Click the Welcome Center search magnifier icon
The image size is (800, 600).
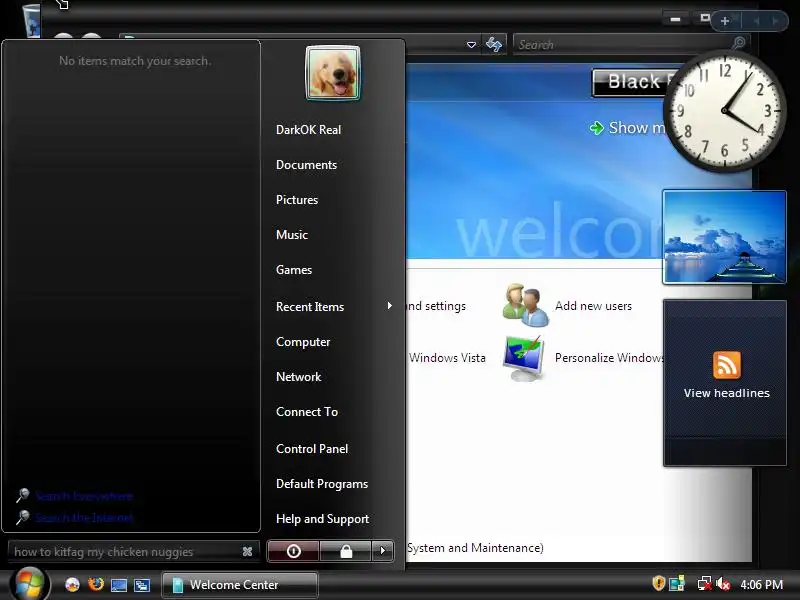coord(739,43)
